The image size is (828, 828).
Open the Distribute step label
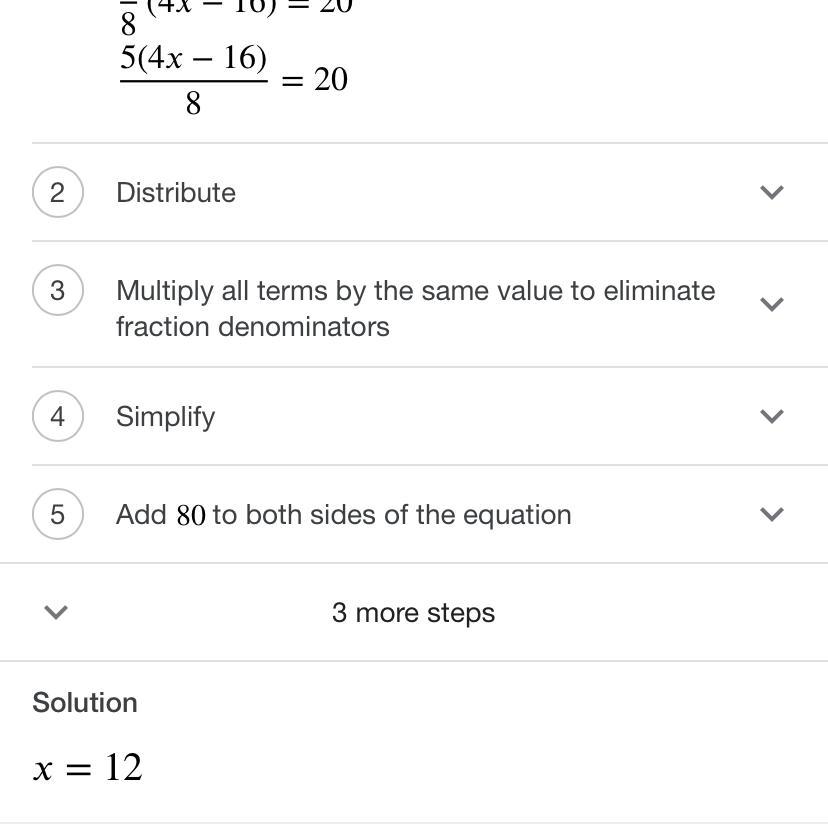click(176, 192)
